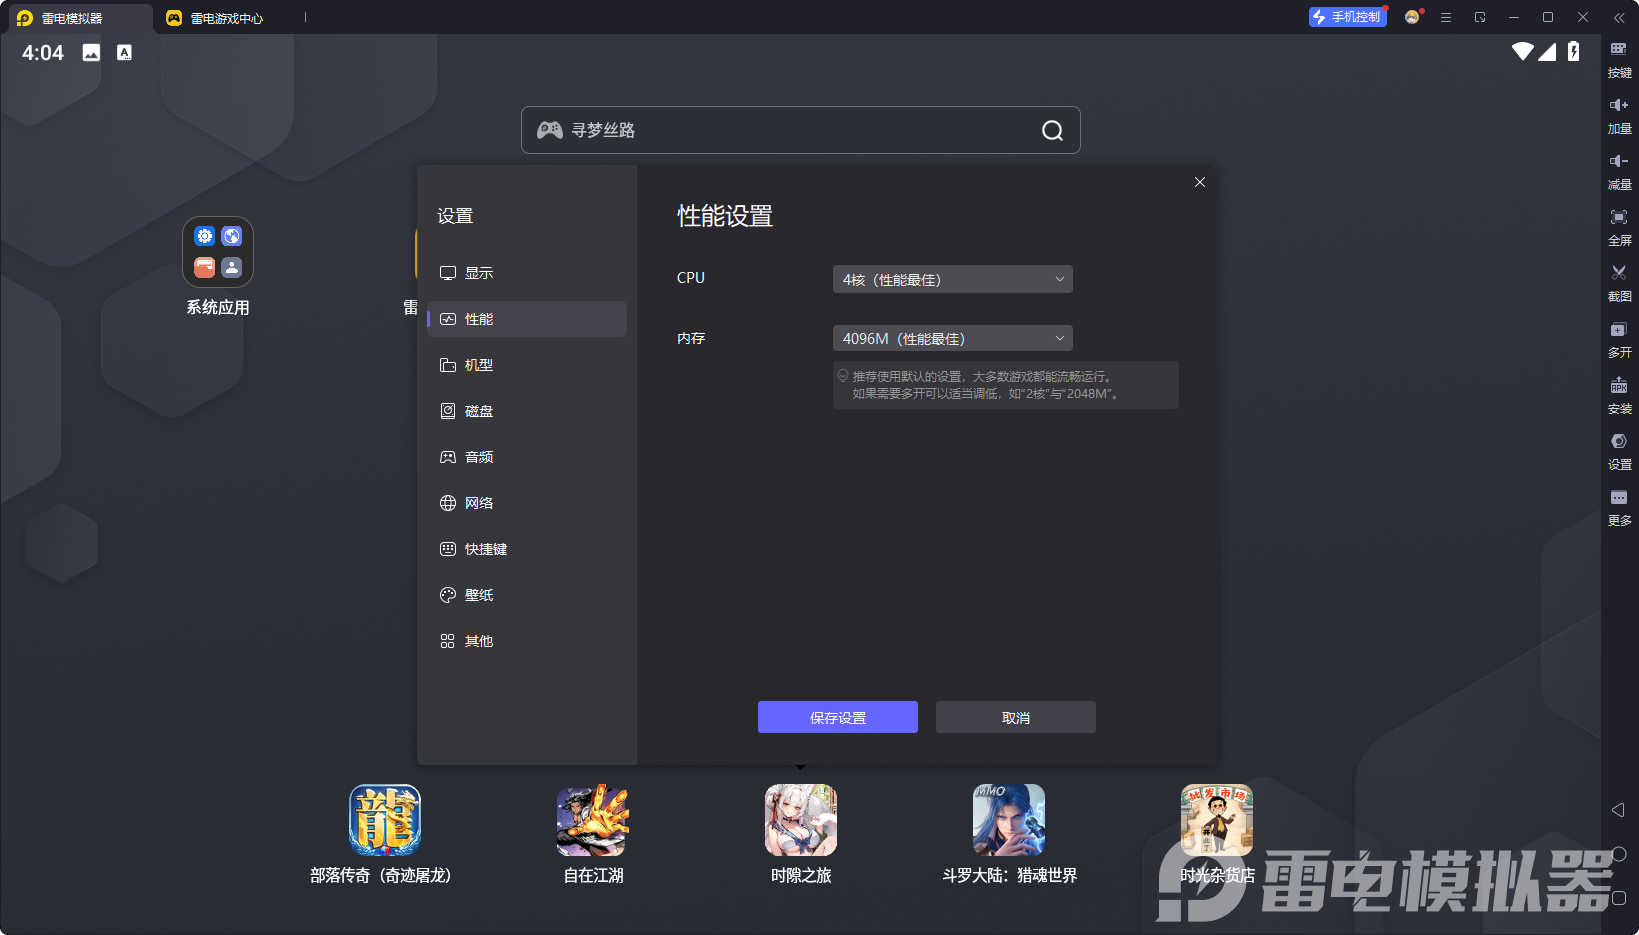Open the 多开 multi-instance tool

click(1619, 340)
